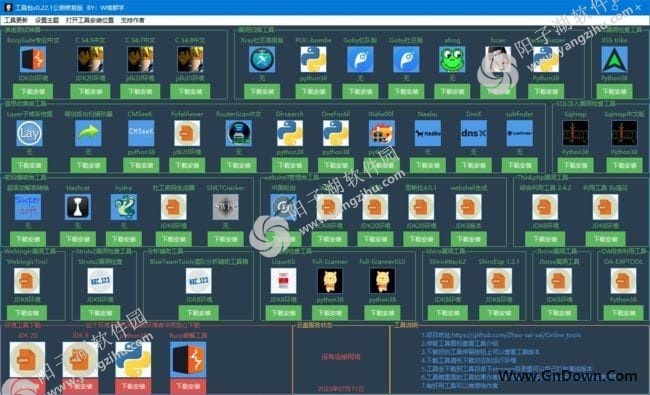Click 下载安装 under XSStrike
The width and height of the screenshot is (650, 395).
click(x=614, y=92)
